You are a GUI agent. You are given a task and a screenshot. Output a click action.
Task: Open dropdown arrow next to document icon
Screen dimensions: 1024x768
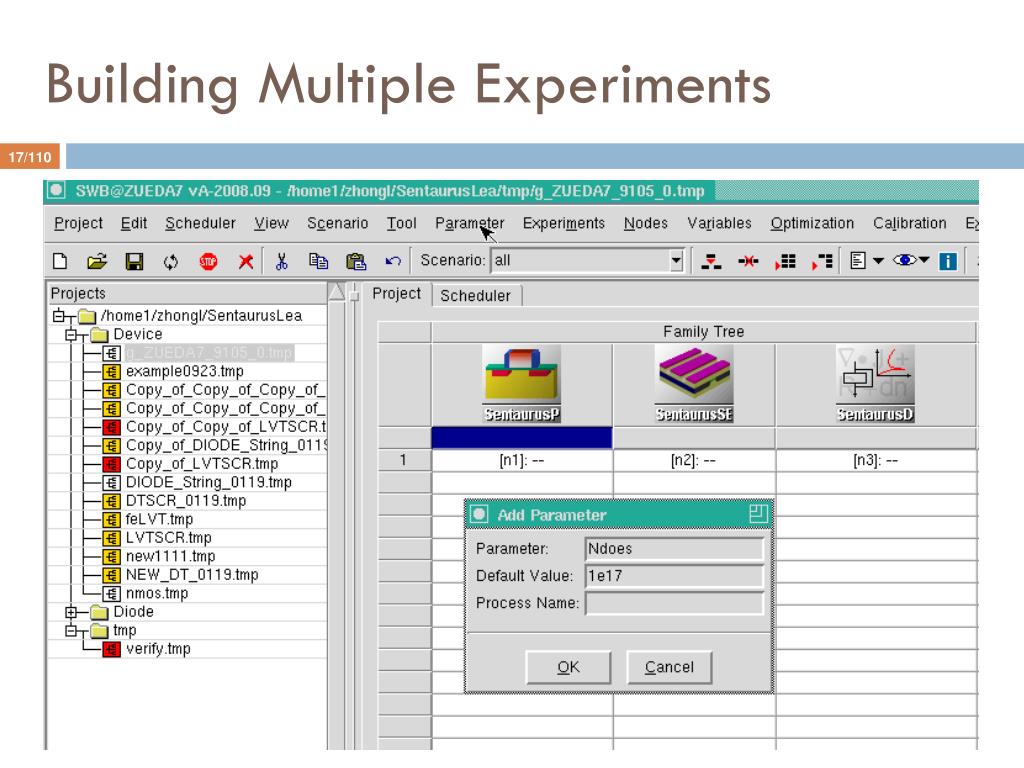tap(878, 261)
